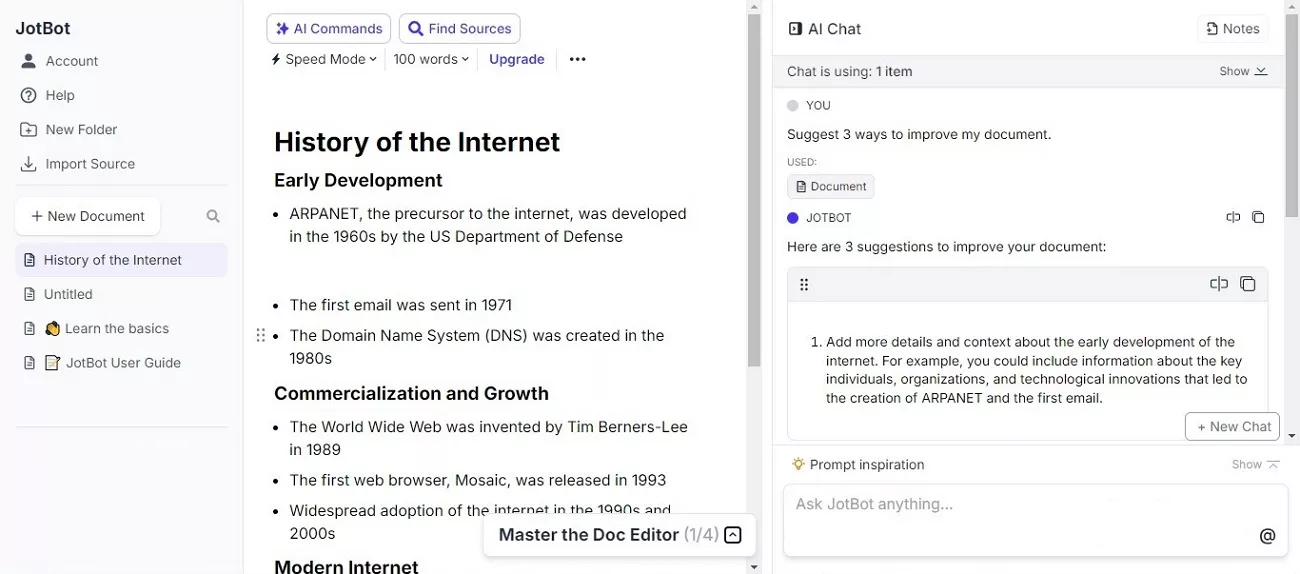Click the Help question mark icon
The height and width of the screenshot is (574, 1300).
pyautogui.click(x=28, y=95)
